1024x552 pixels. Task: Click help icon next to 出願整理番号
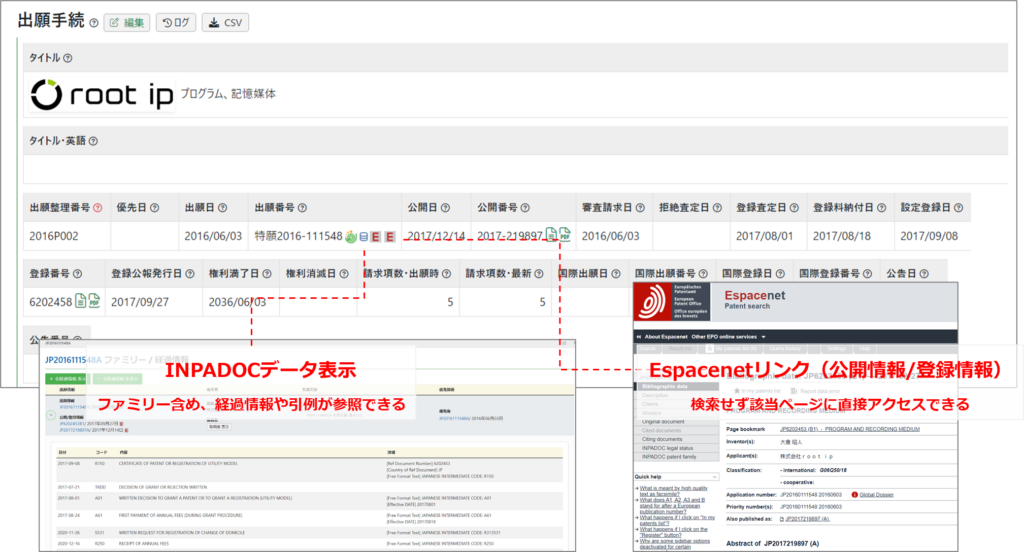click(x=97, y=208)
